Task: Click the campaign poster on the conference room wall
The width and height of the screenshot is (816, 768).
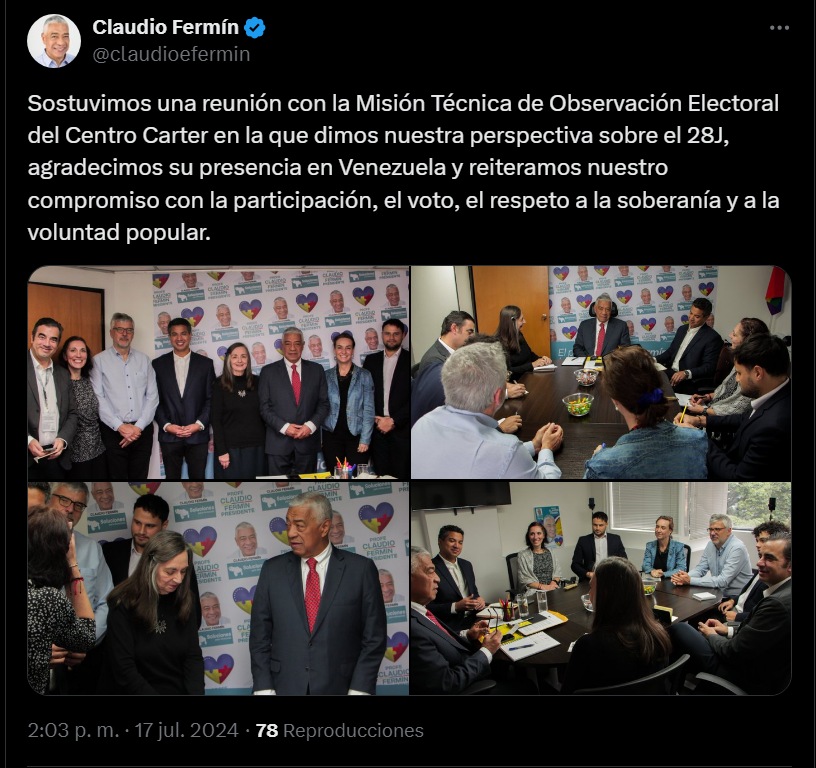Action: click(549, 525)
